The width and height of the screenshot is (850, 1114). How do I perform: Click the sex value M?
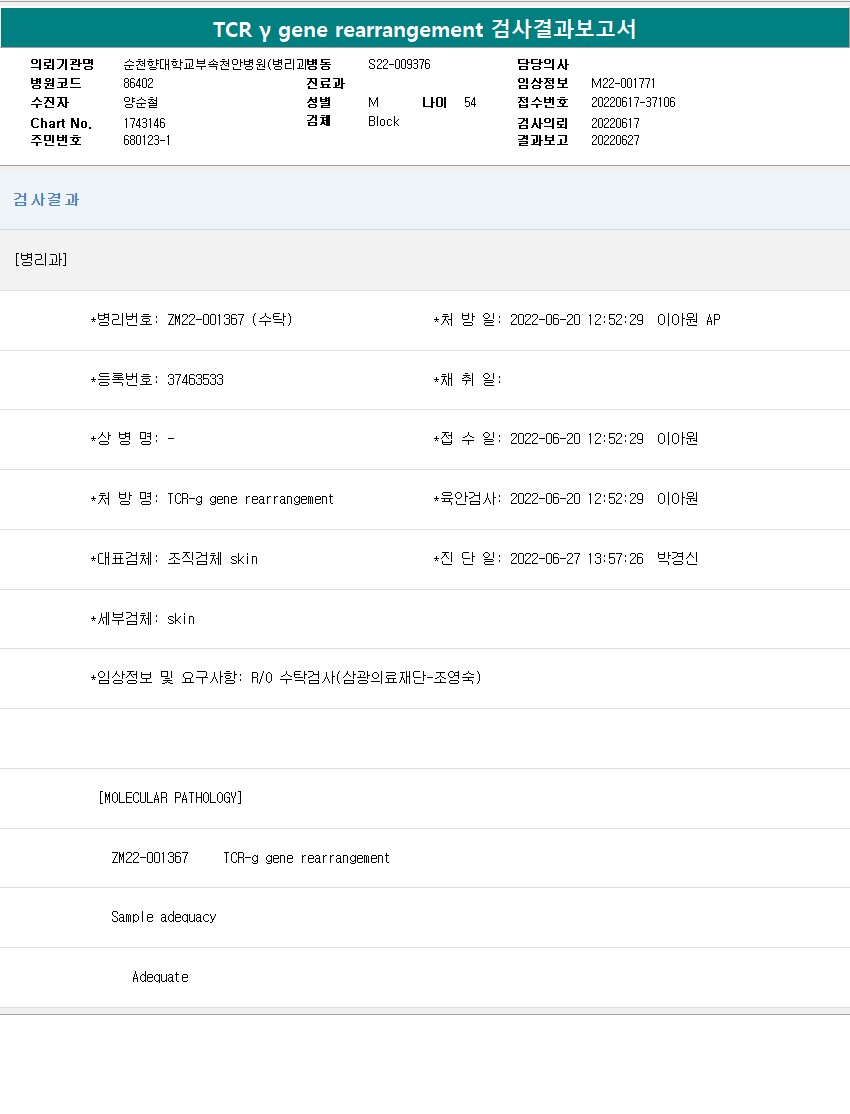373,102
